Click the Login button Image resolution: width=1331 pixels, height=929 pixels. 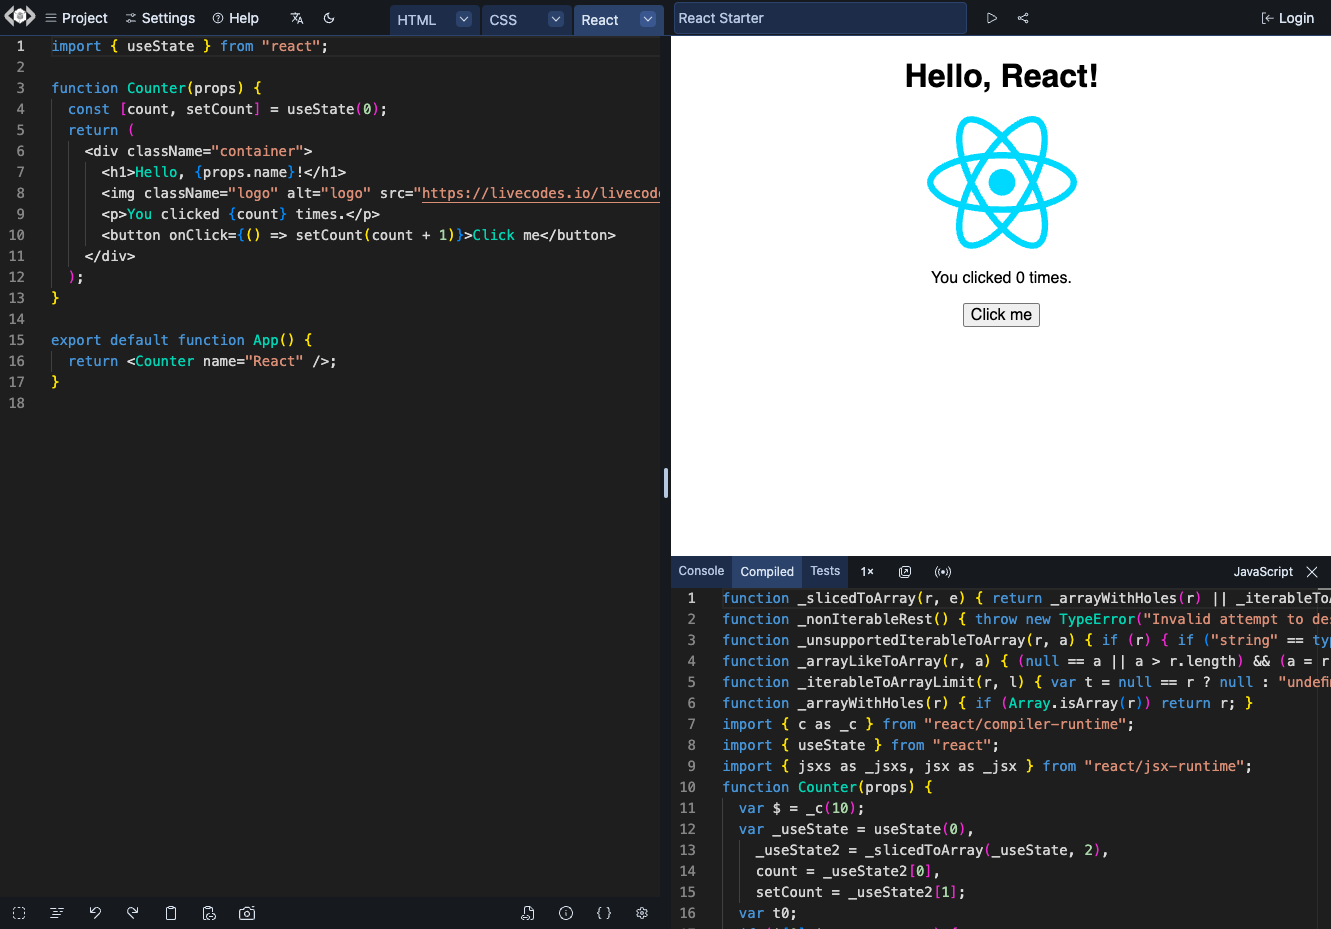coord(1288,18)
